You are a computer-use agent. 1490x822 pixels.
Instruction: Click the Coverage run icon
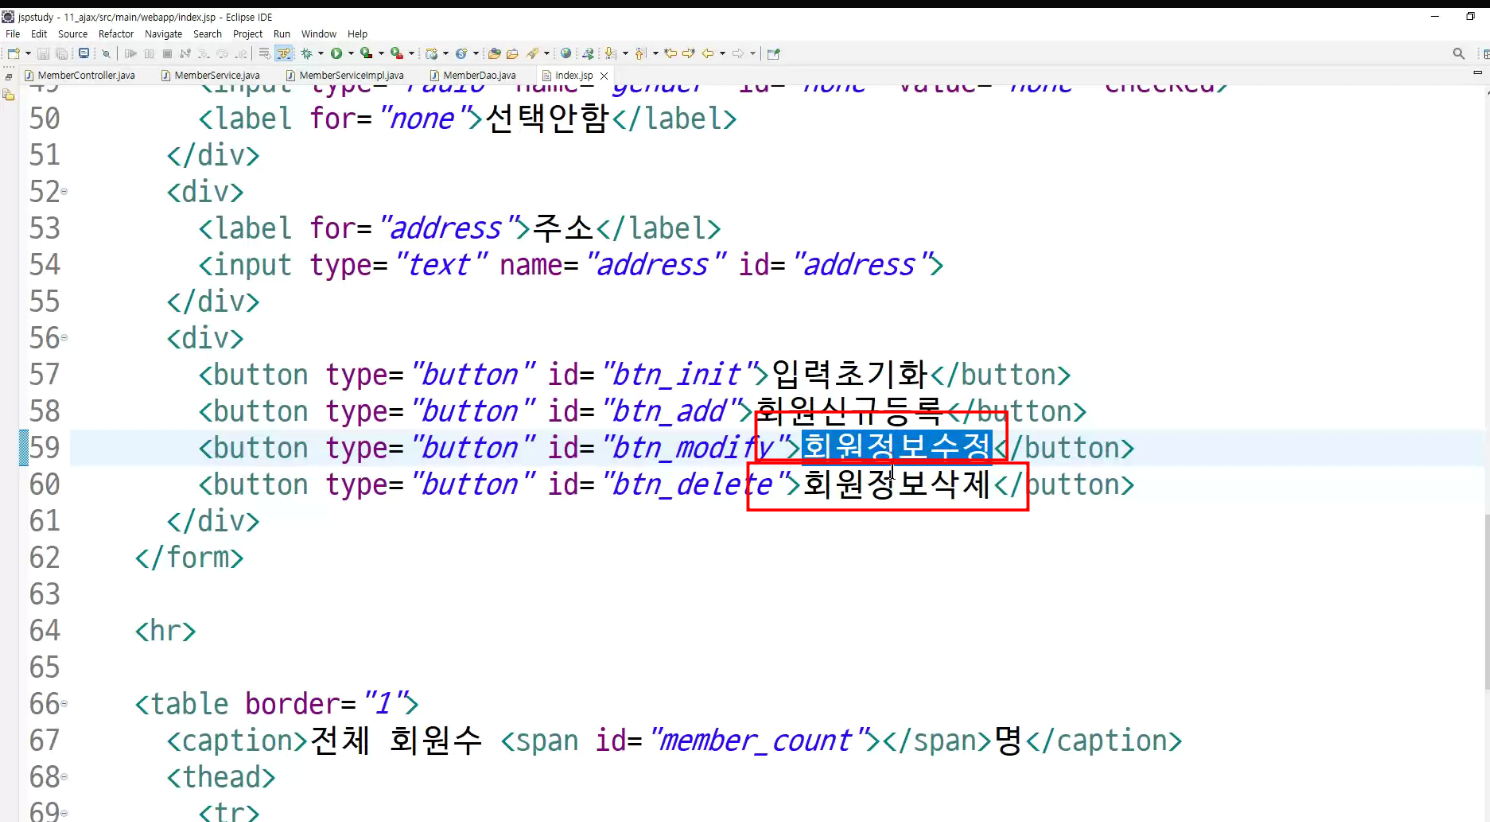click(x=366, y=53)
